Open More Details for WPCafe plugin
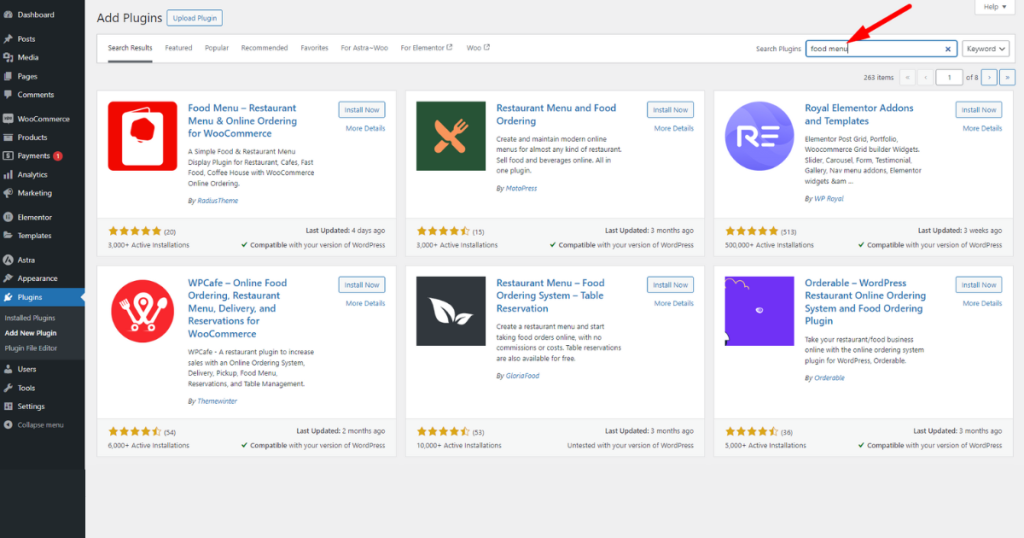 point(365,304)
